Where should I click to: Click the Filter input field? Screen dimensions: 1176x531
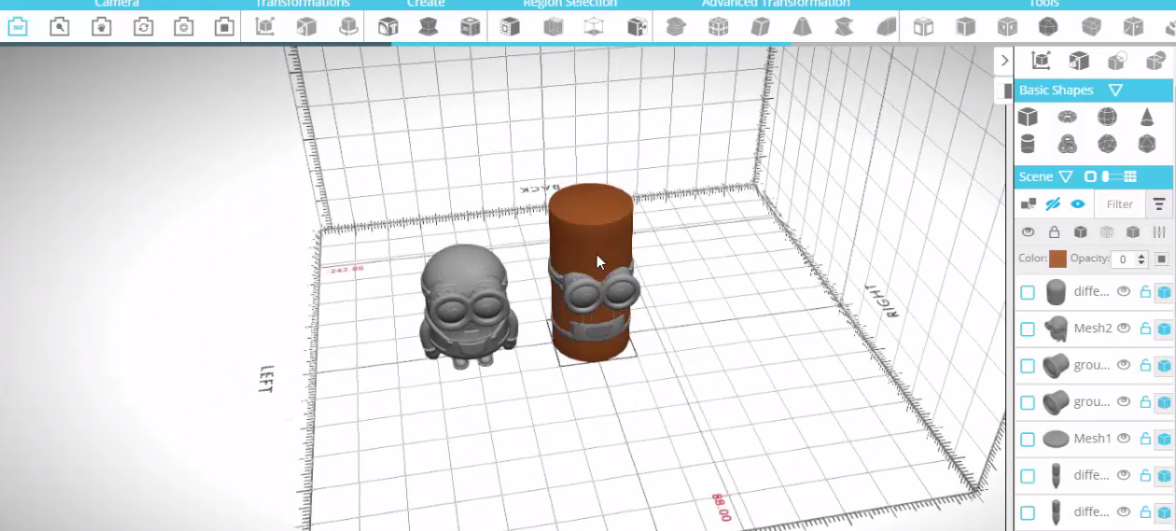coord(1119,204)
